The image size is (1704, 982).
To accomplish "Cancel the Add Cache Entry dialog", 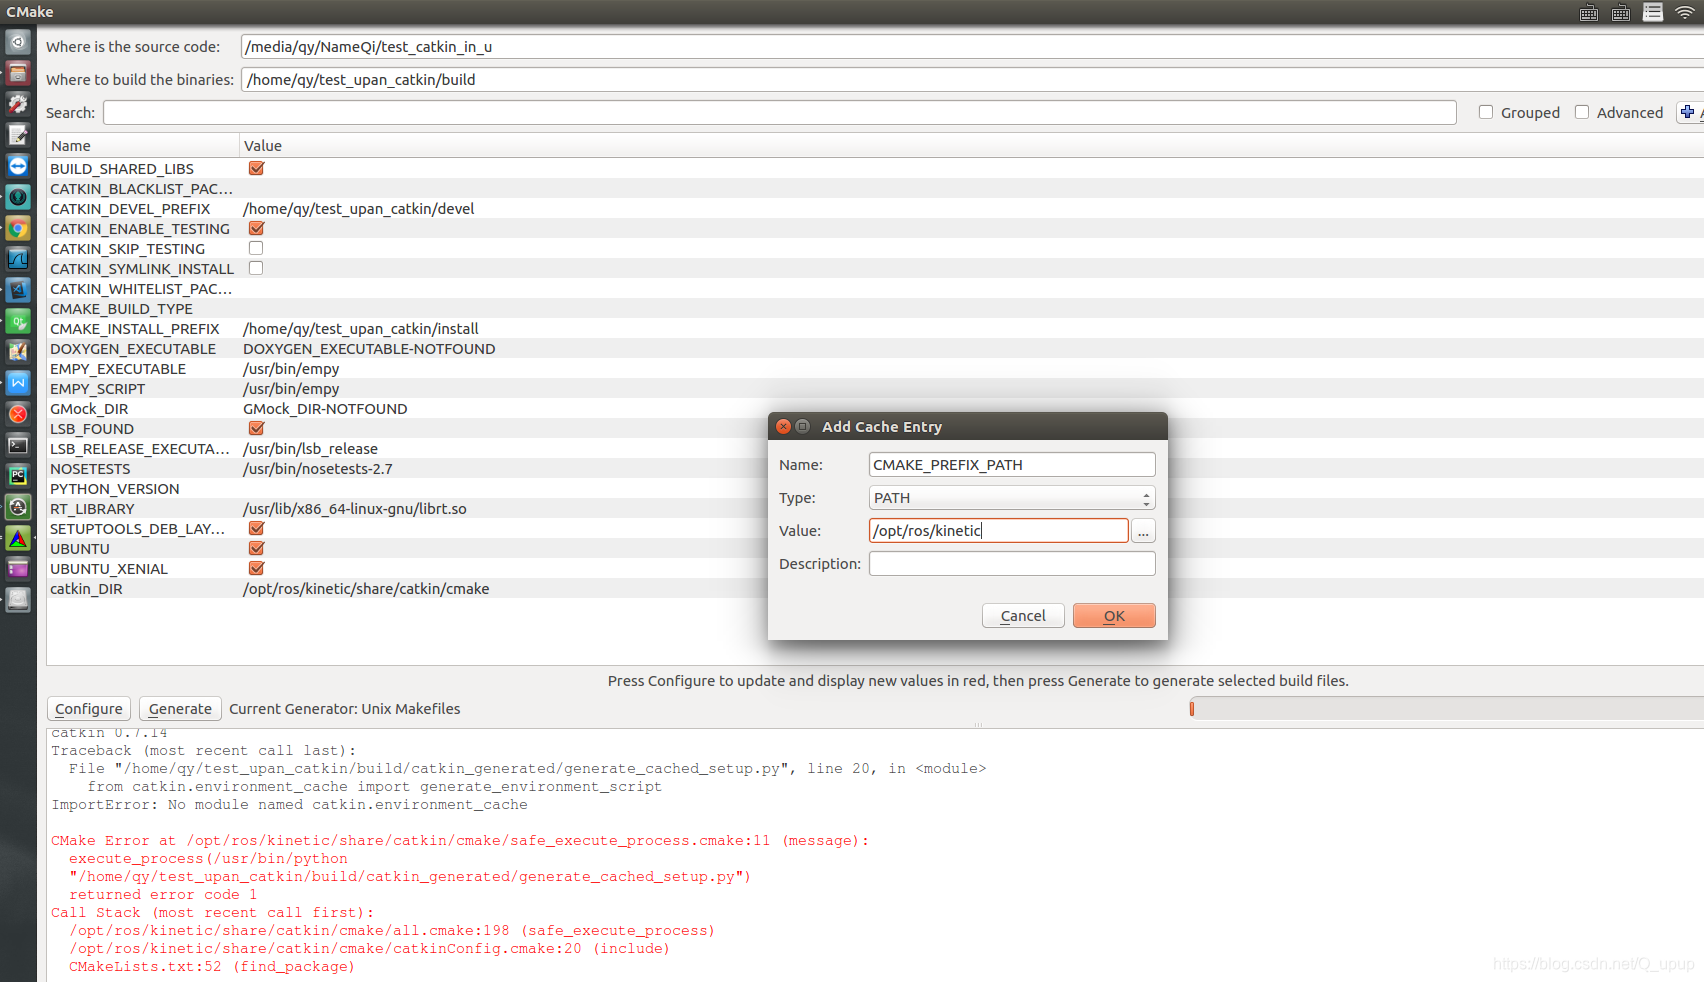I will pos(1023,616).
